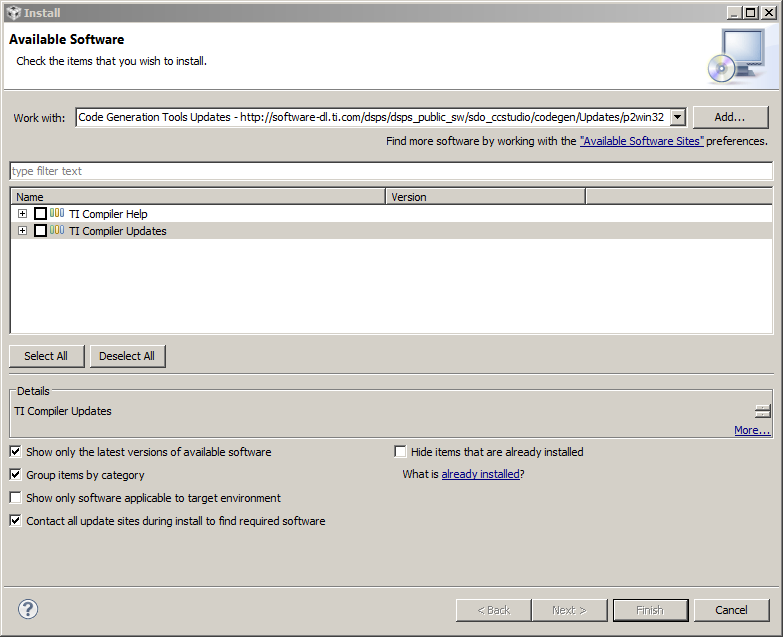Minimize the Install window

pos(734,13)
